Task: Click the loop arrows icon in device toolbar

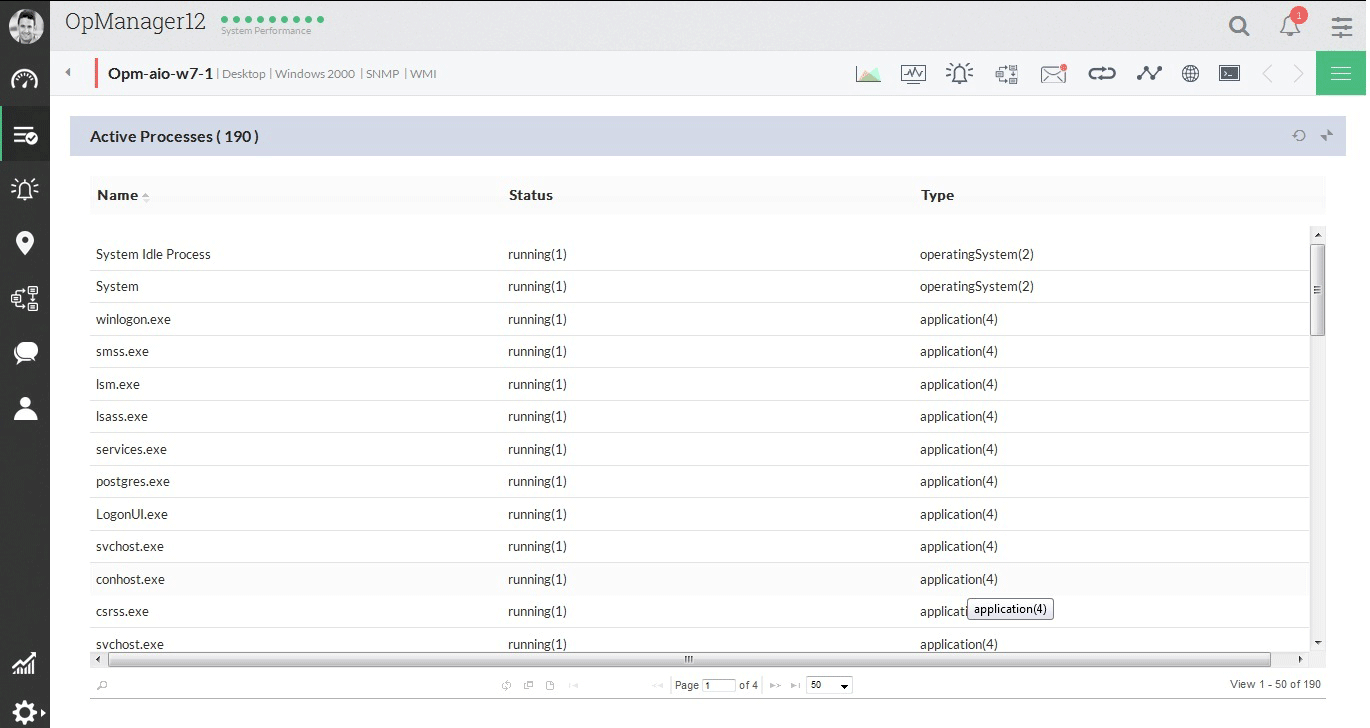Action: [1101, 73]
